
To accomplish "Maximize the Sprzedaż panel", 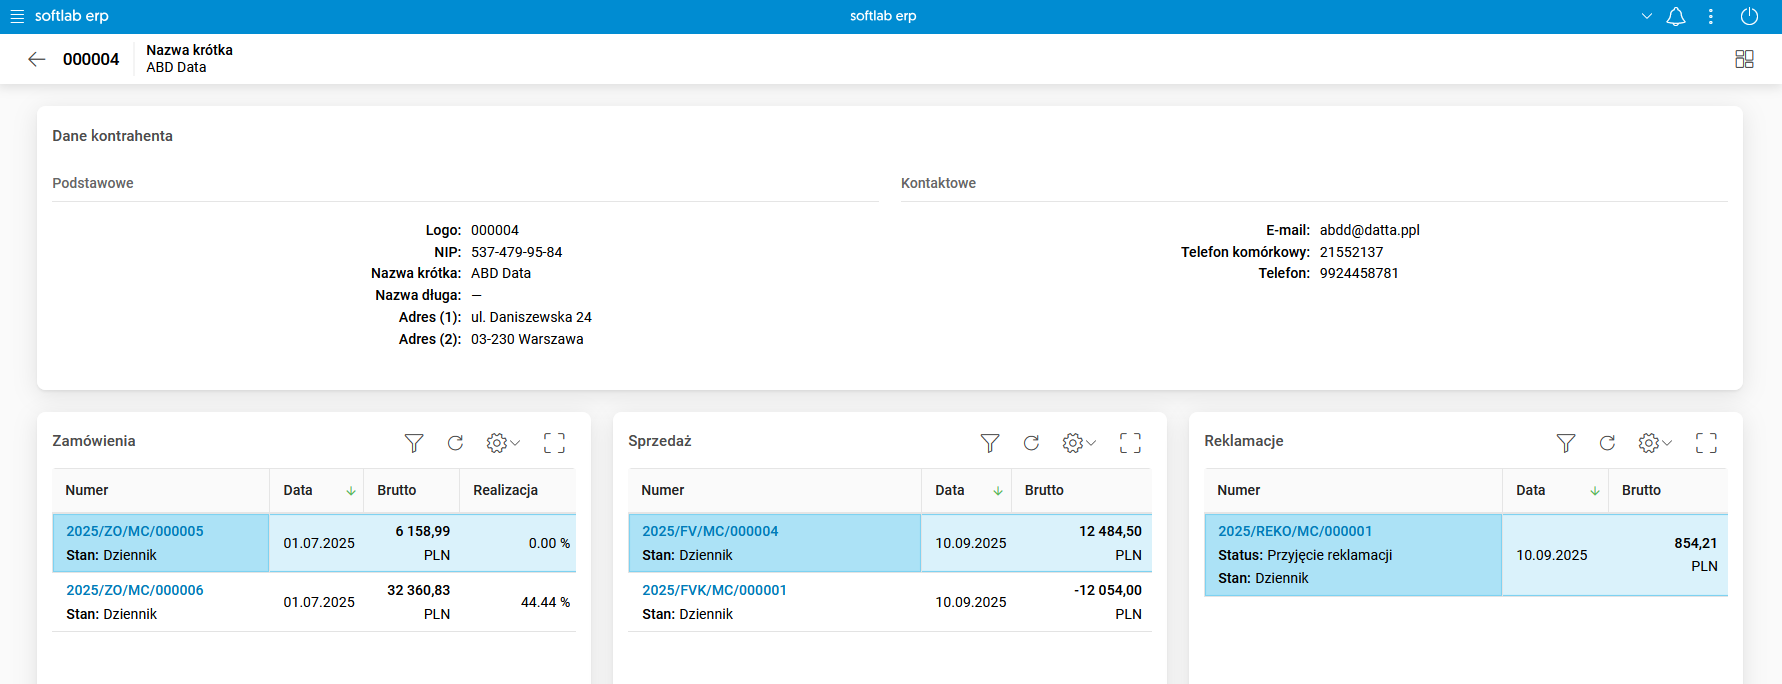I will [1130, 443].
